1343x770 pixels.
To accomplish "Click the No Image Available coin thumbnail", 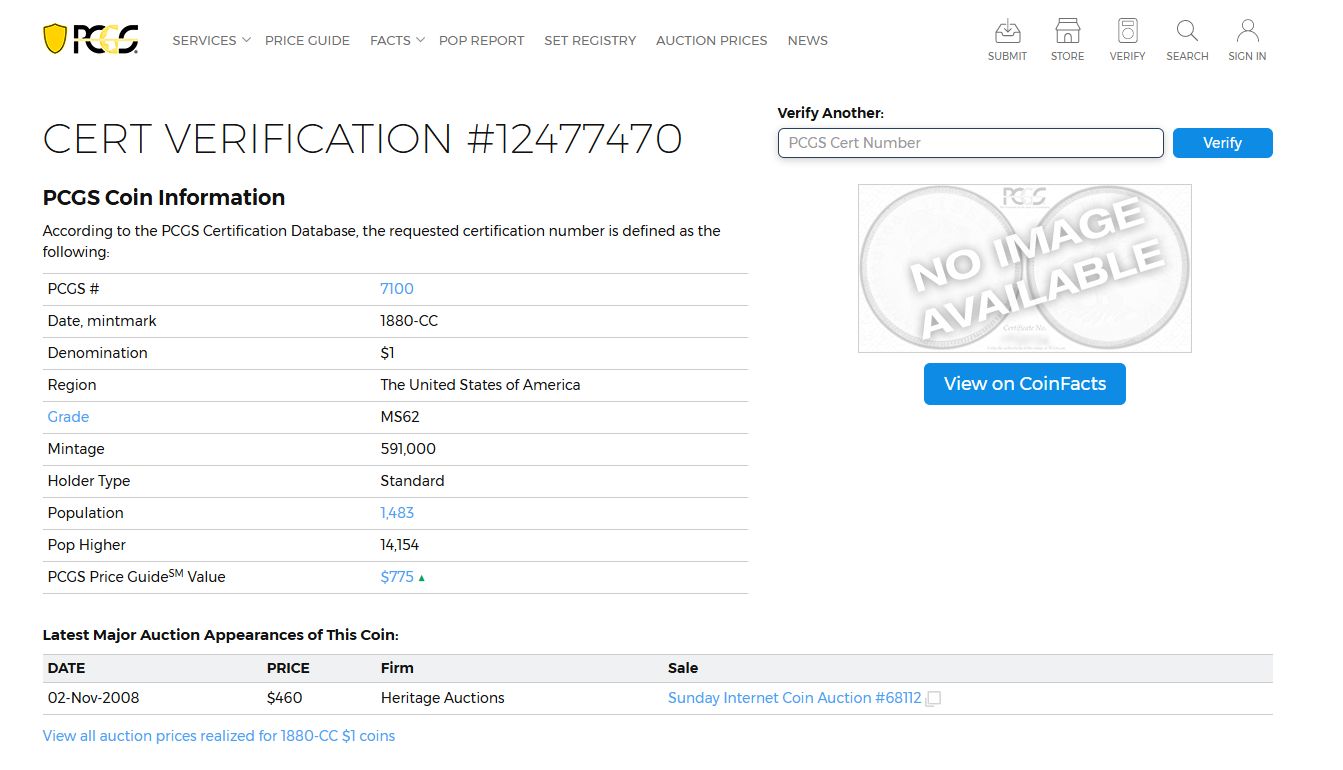I will click(1025, 268).
